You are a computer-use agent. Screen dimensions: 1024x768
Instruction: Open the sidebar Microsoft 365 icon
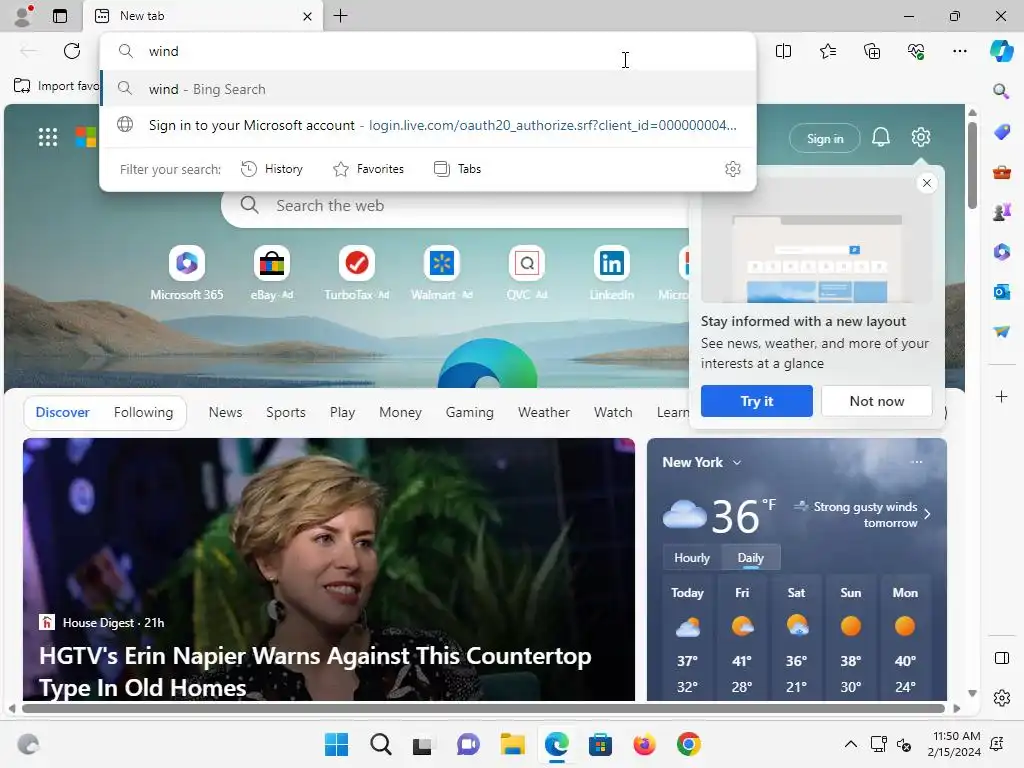[1001, 251]
